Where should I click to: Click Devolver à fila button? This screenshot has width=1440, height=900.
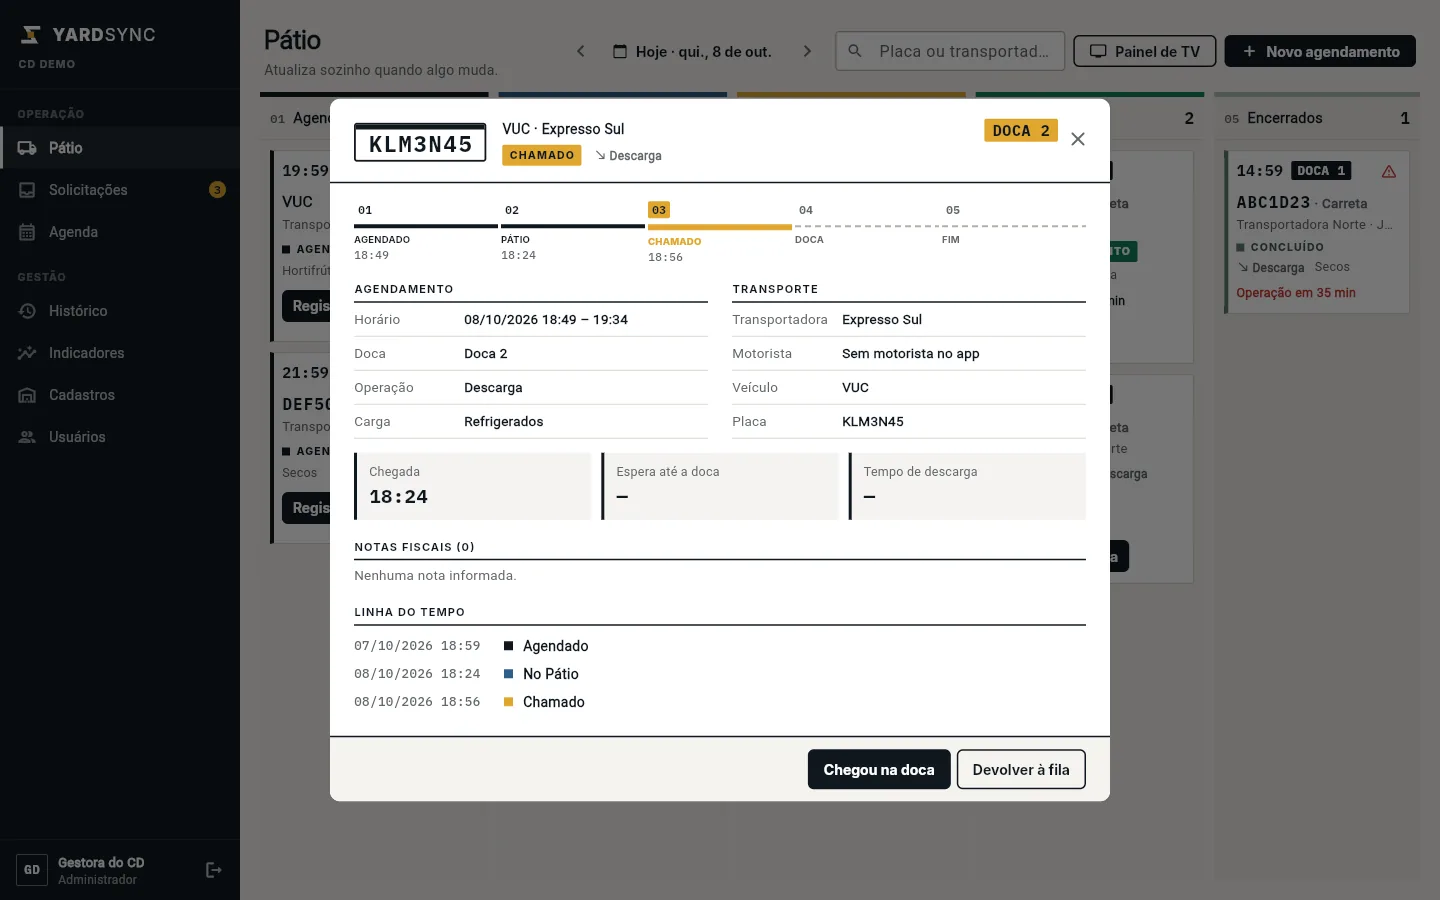click(x=1021, y=770)
